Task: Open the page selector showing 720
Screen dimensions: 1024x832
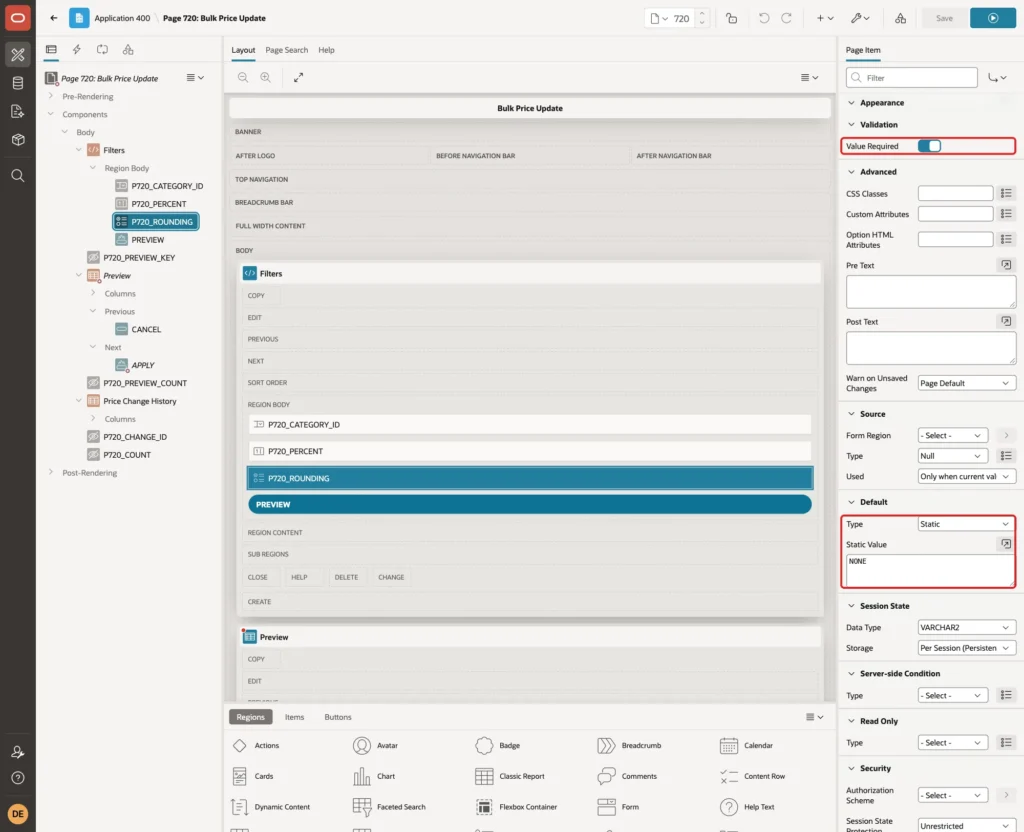Action: (x=669, y=18)
